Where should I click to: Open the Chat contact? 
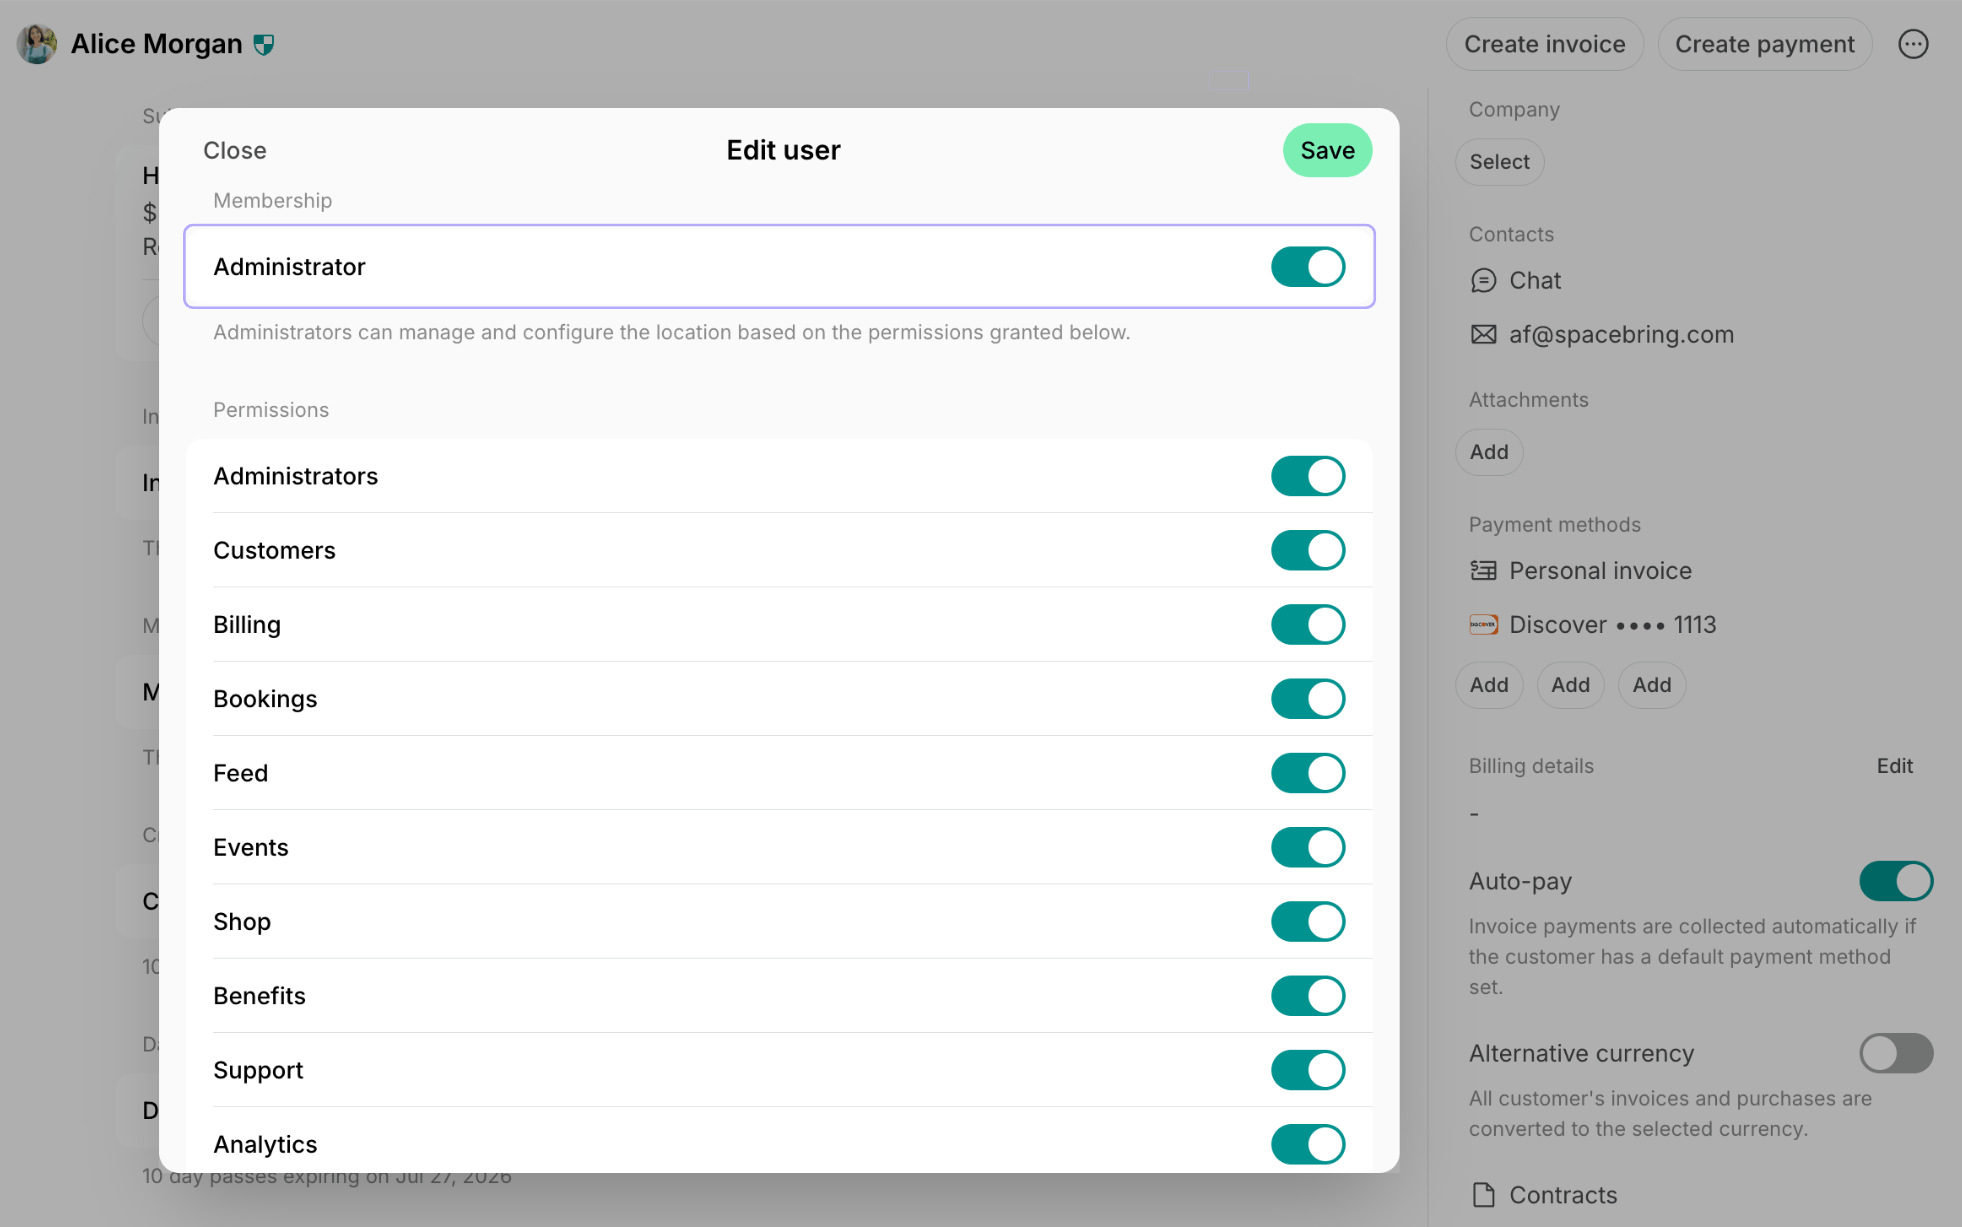pyautogui.click(x=1535, y=281)
